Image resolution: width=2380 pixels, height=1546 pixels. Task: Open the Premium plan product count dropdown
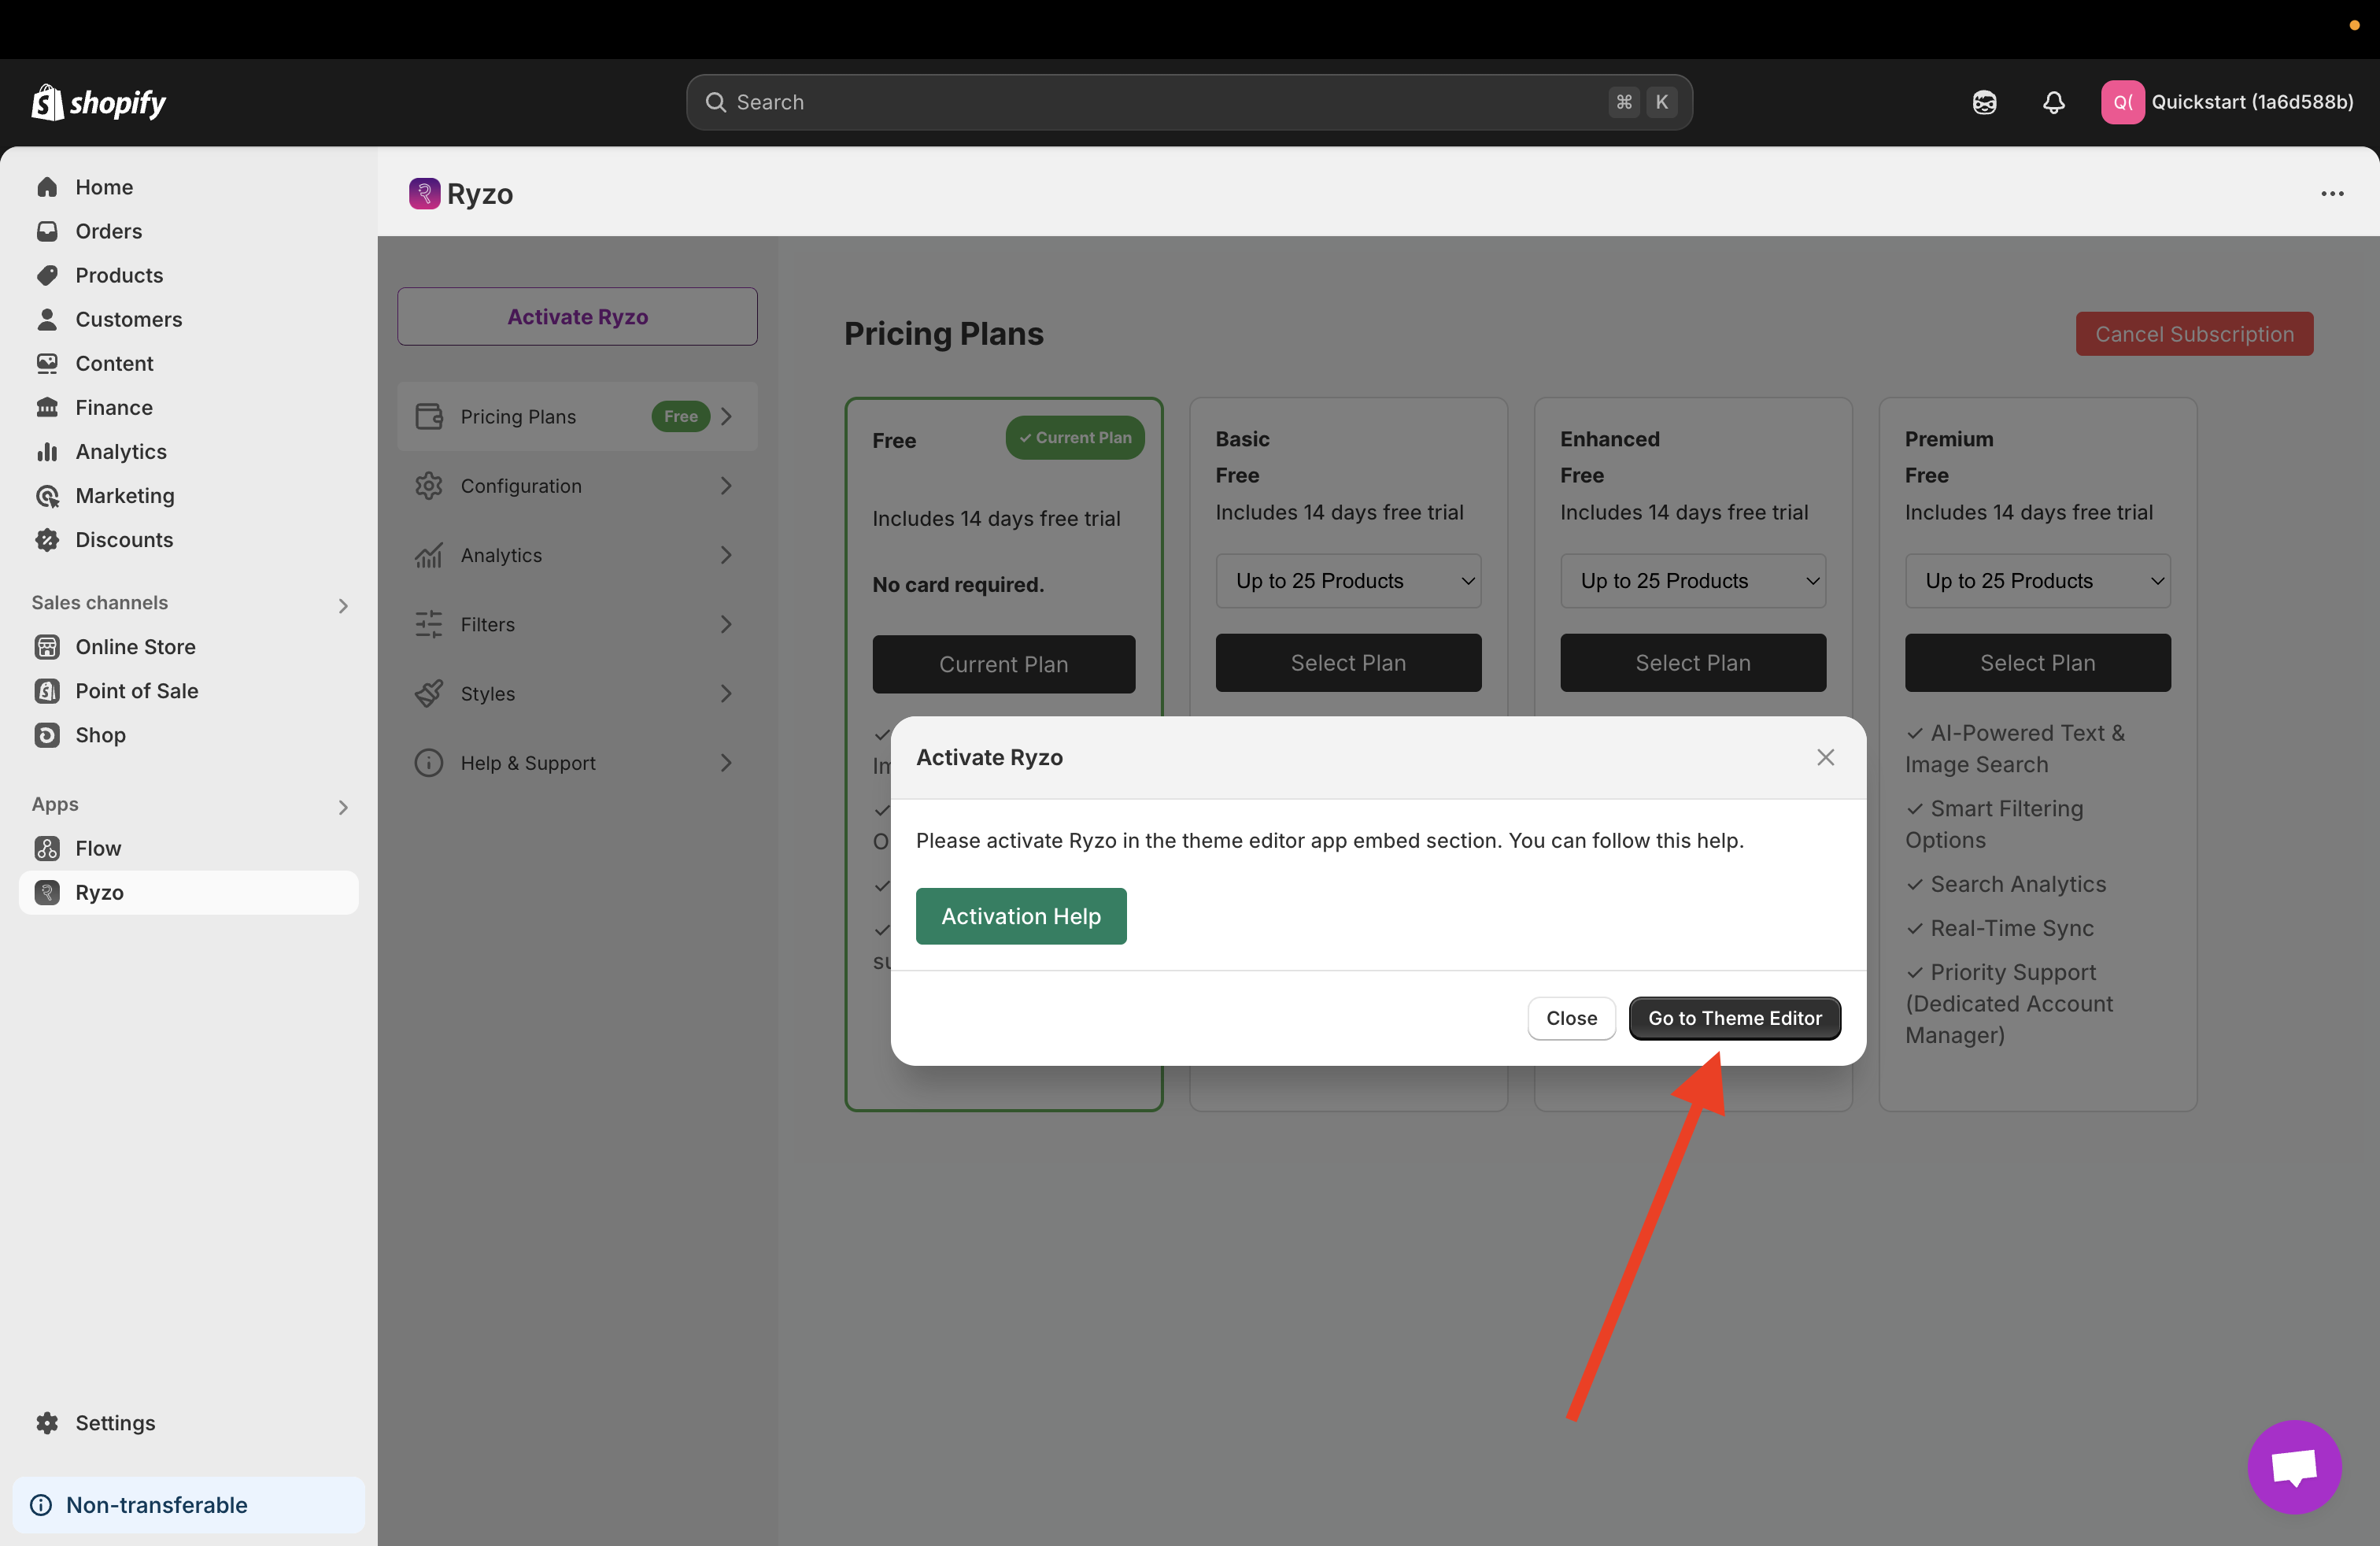(x=2037, y=580)
